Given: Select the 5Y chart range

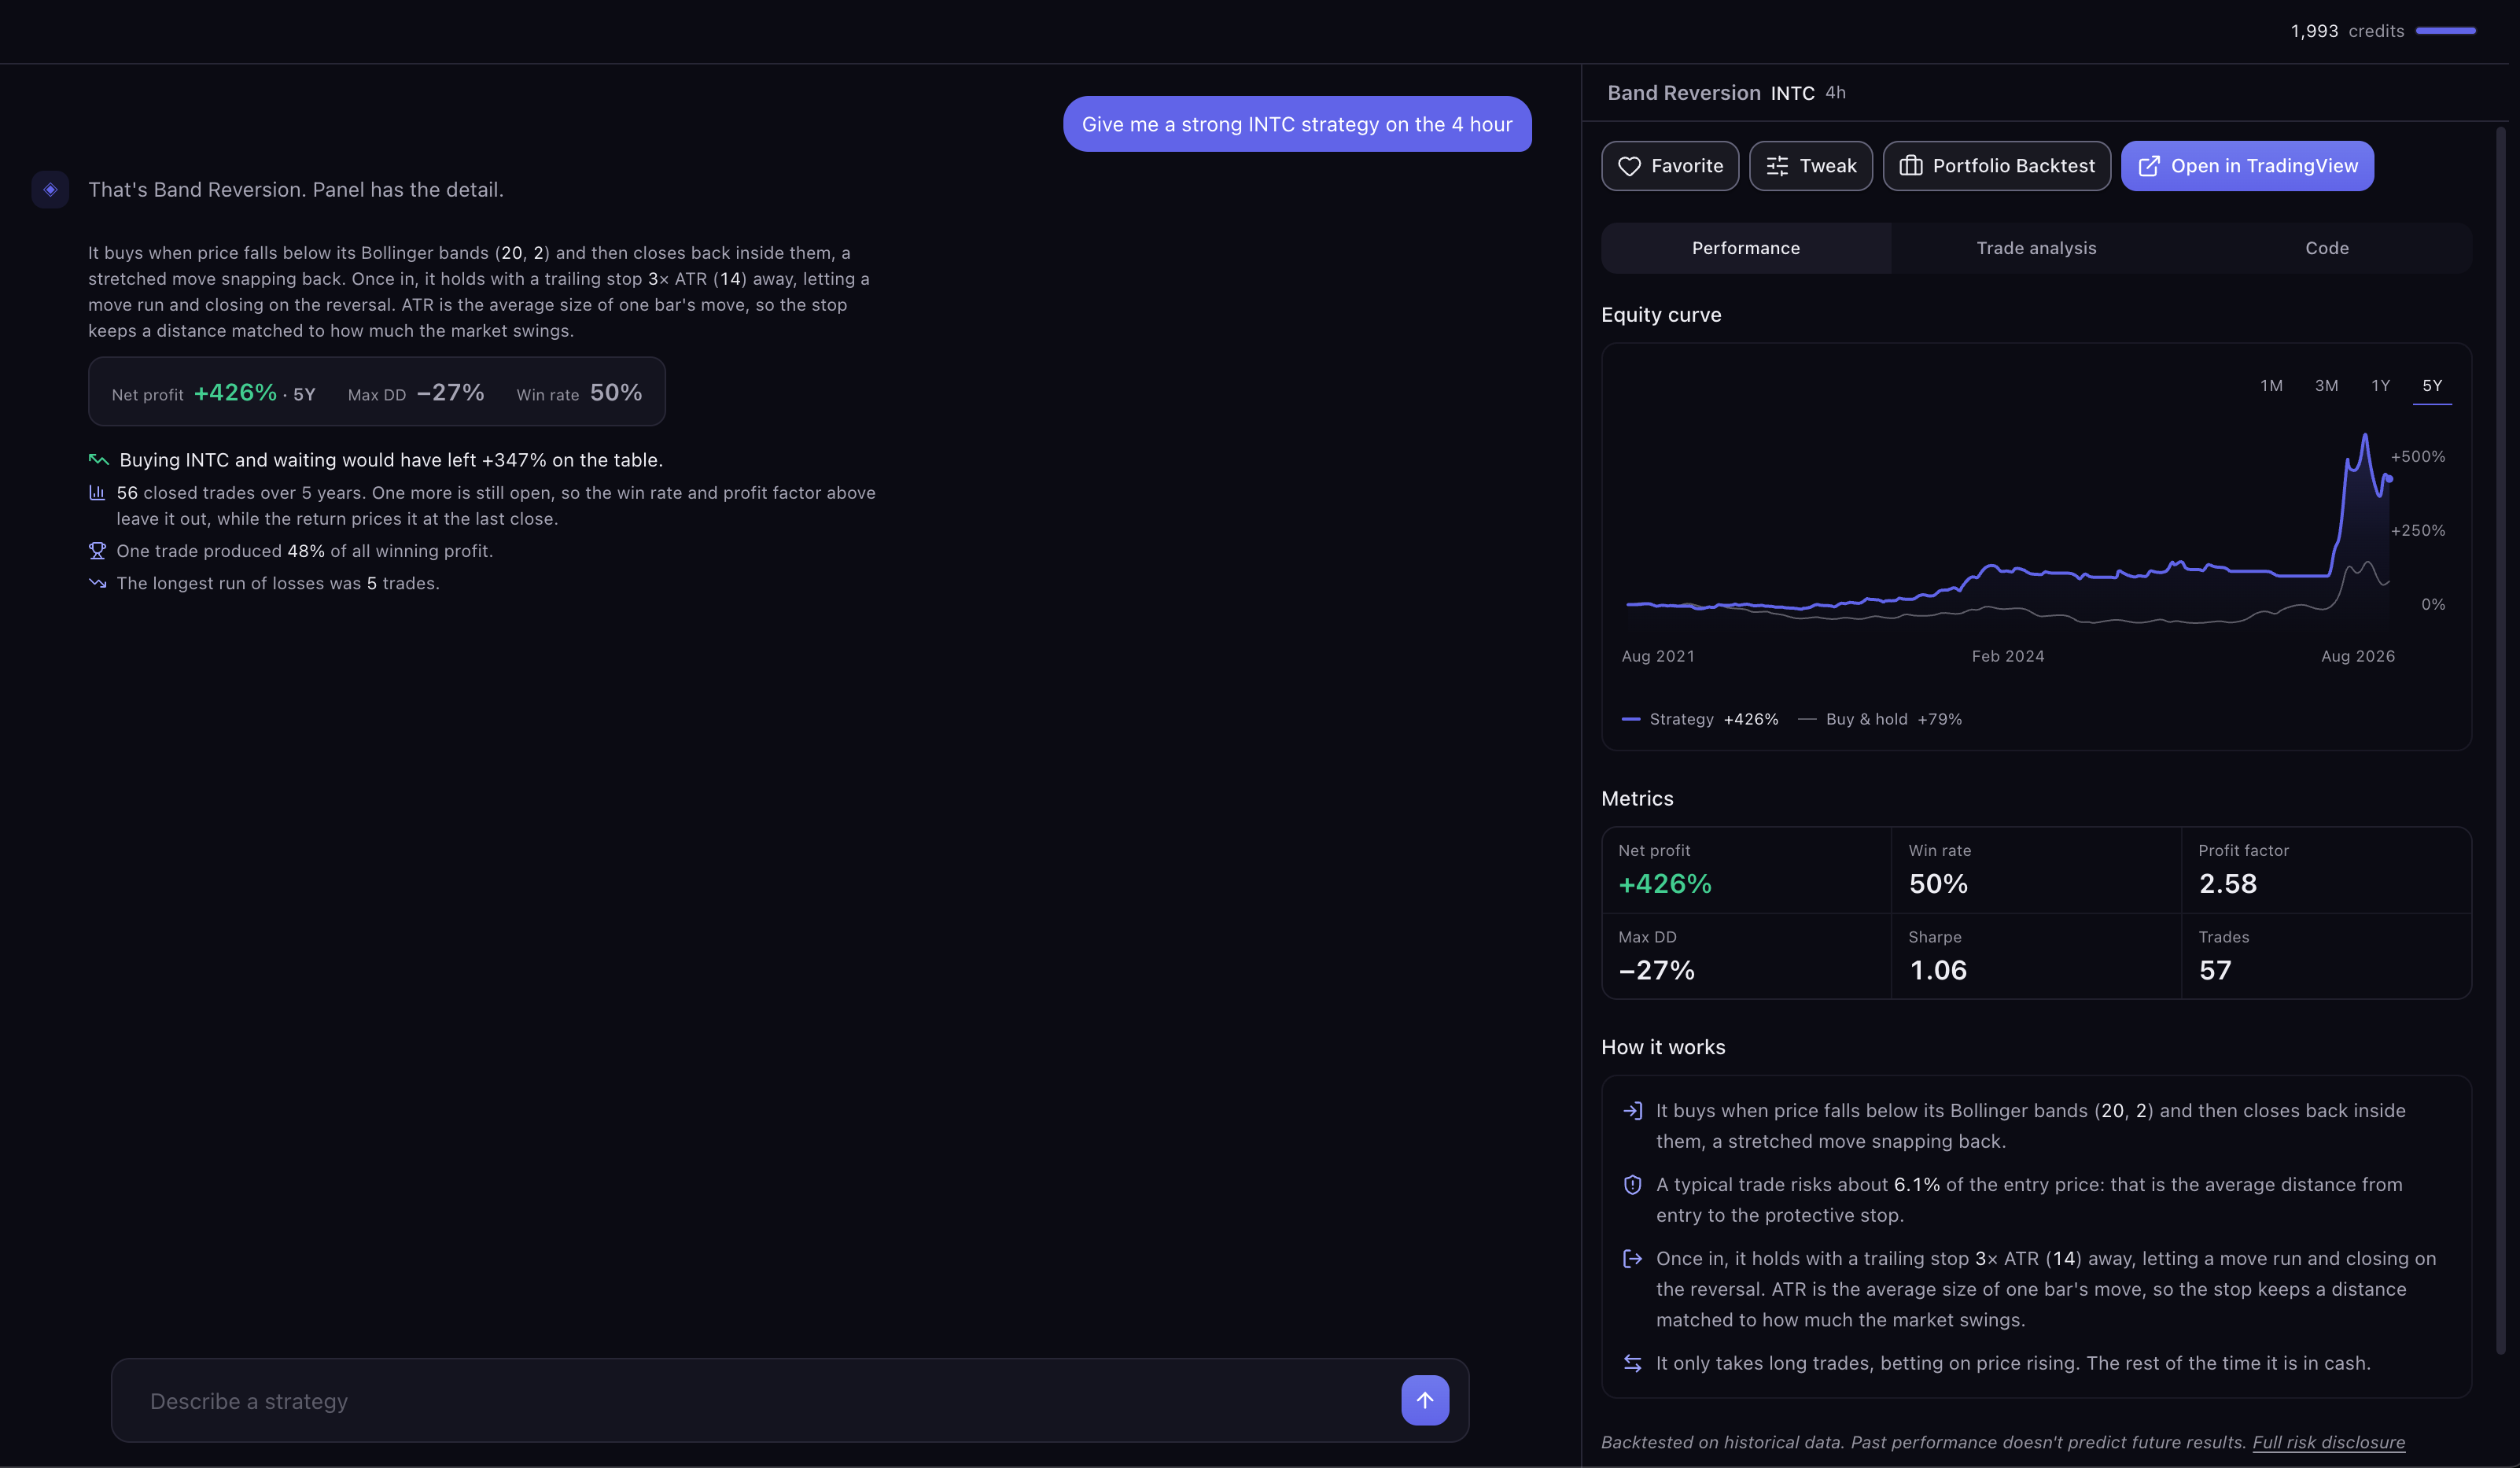Looking at the screenshot, I should pos(2432,386).
